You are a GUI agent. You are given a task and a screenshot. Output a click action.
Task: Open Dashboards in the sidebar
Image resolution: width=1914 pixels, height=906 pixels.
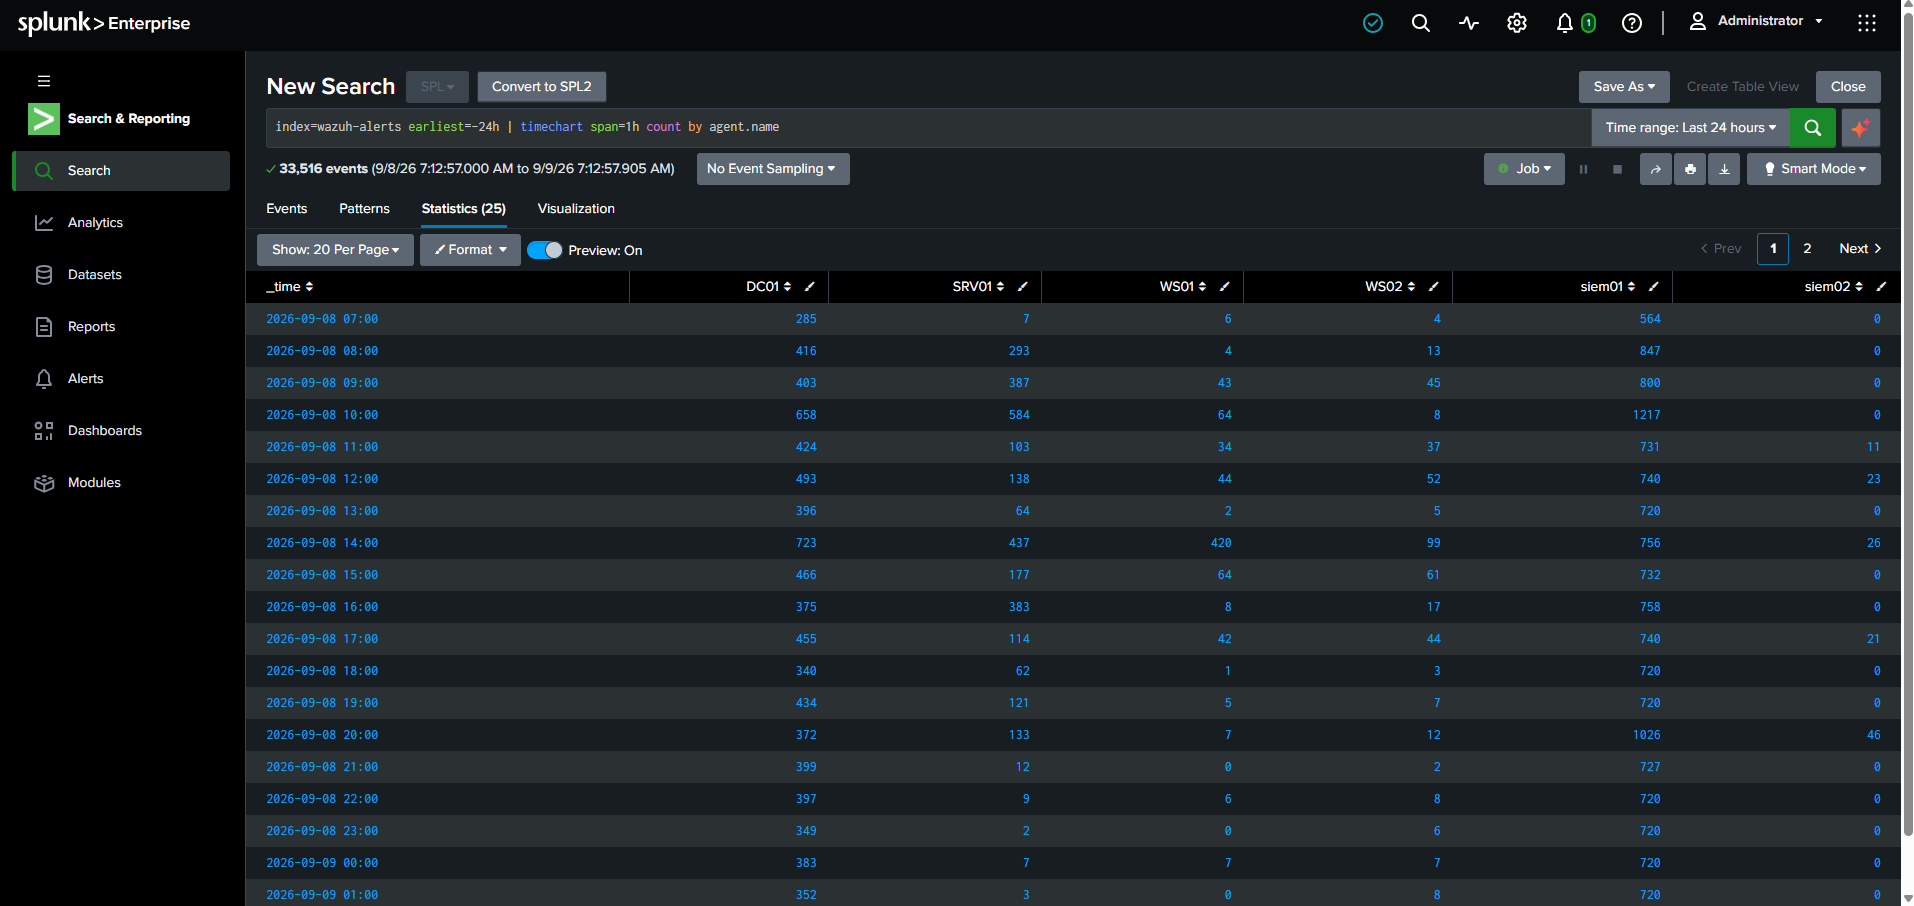[x=121, y=431]
